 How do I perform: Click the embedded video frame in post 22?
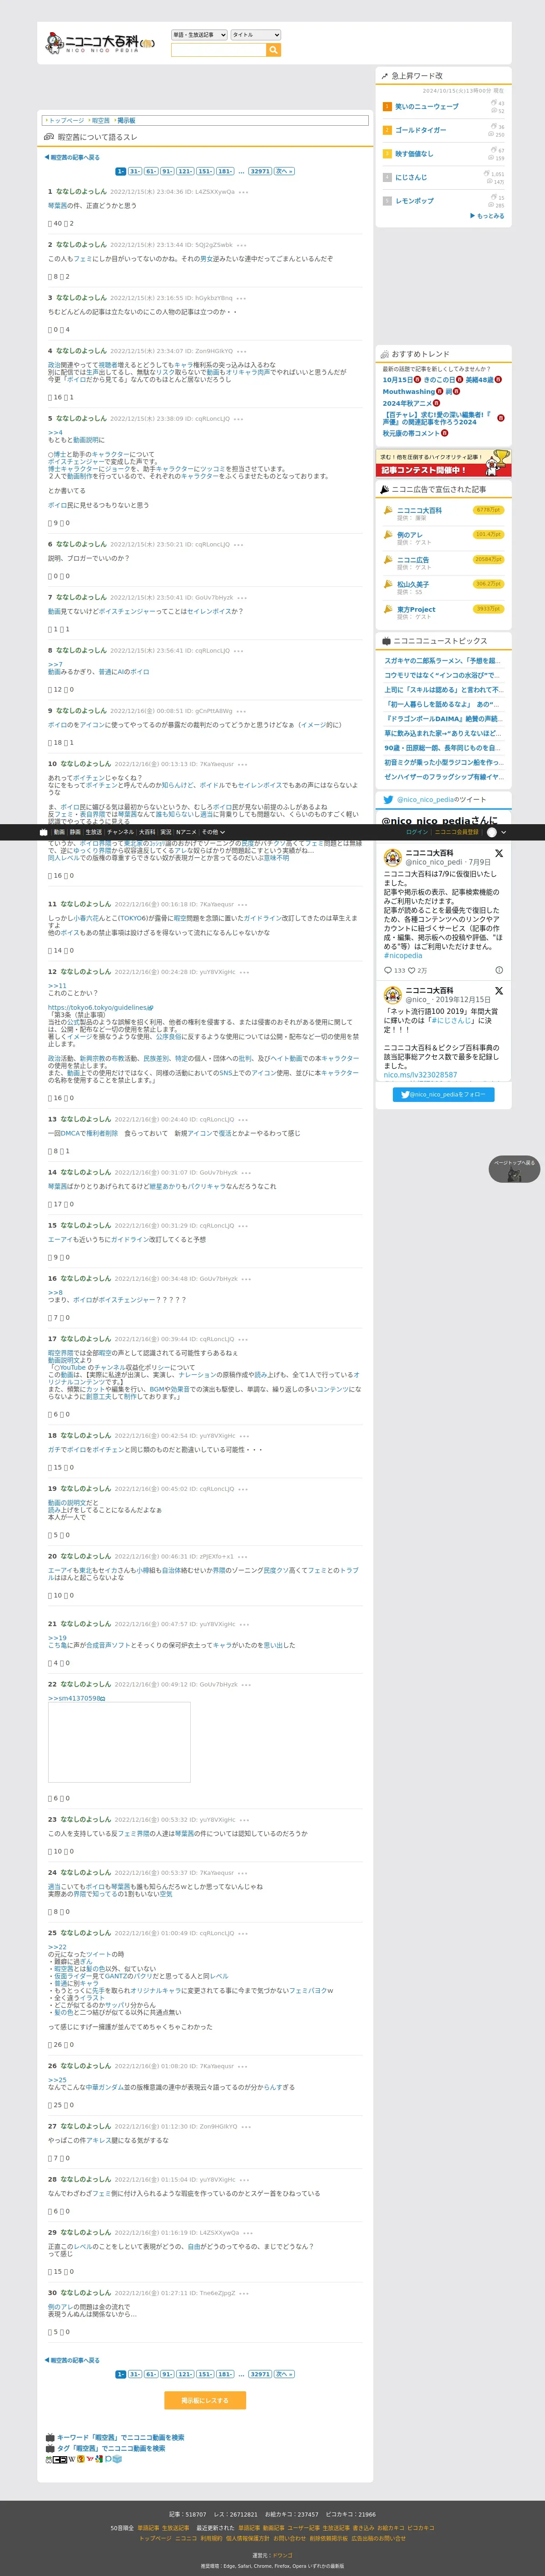[x=119, y=1742]
